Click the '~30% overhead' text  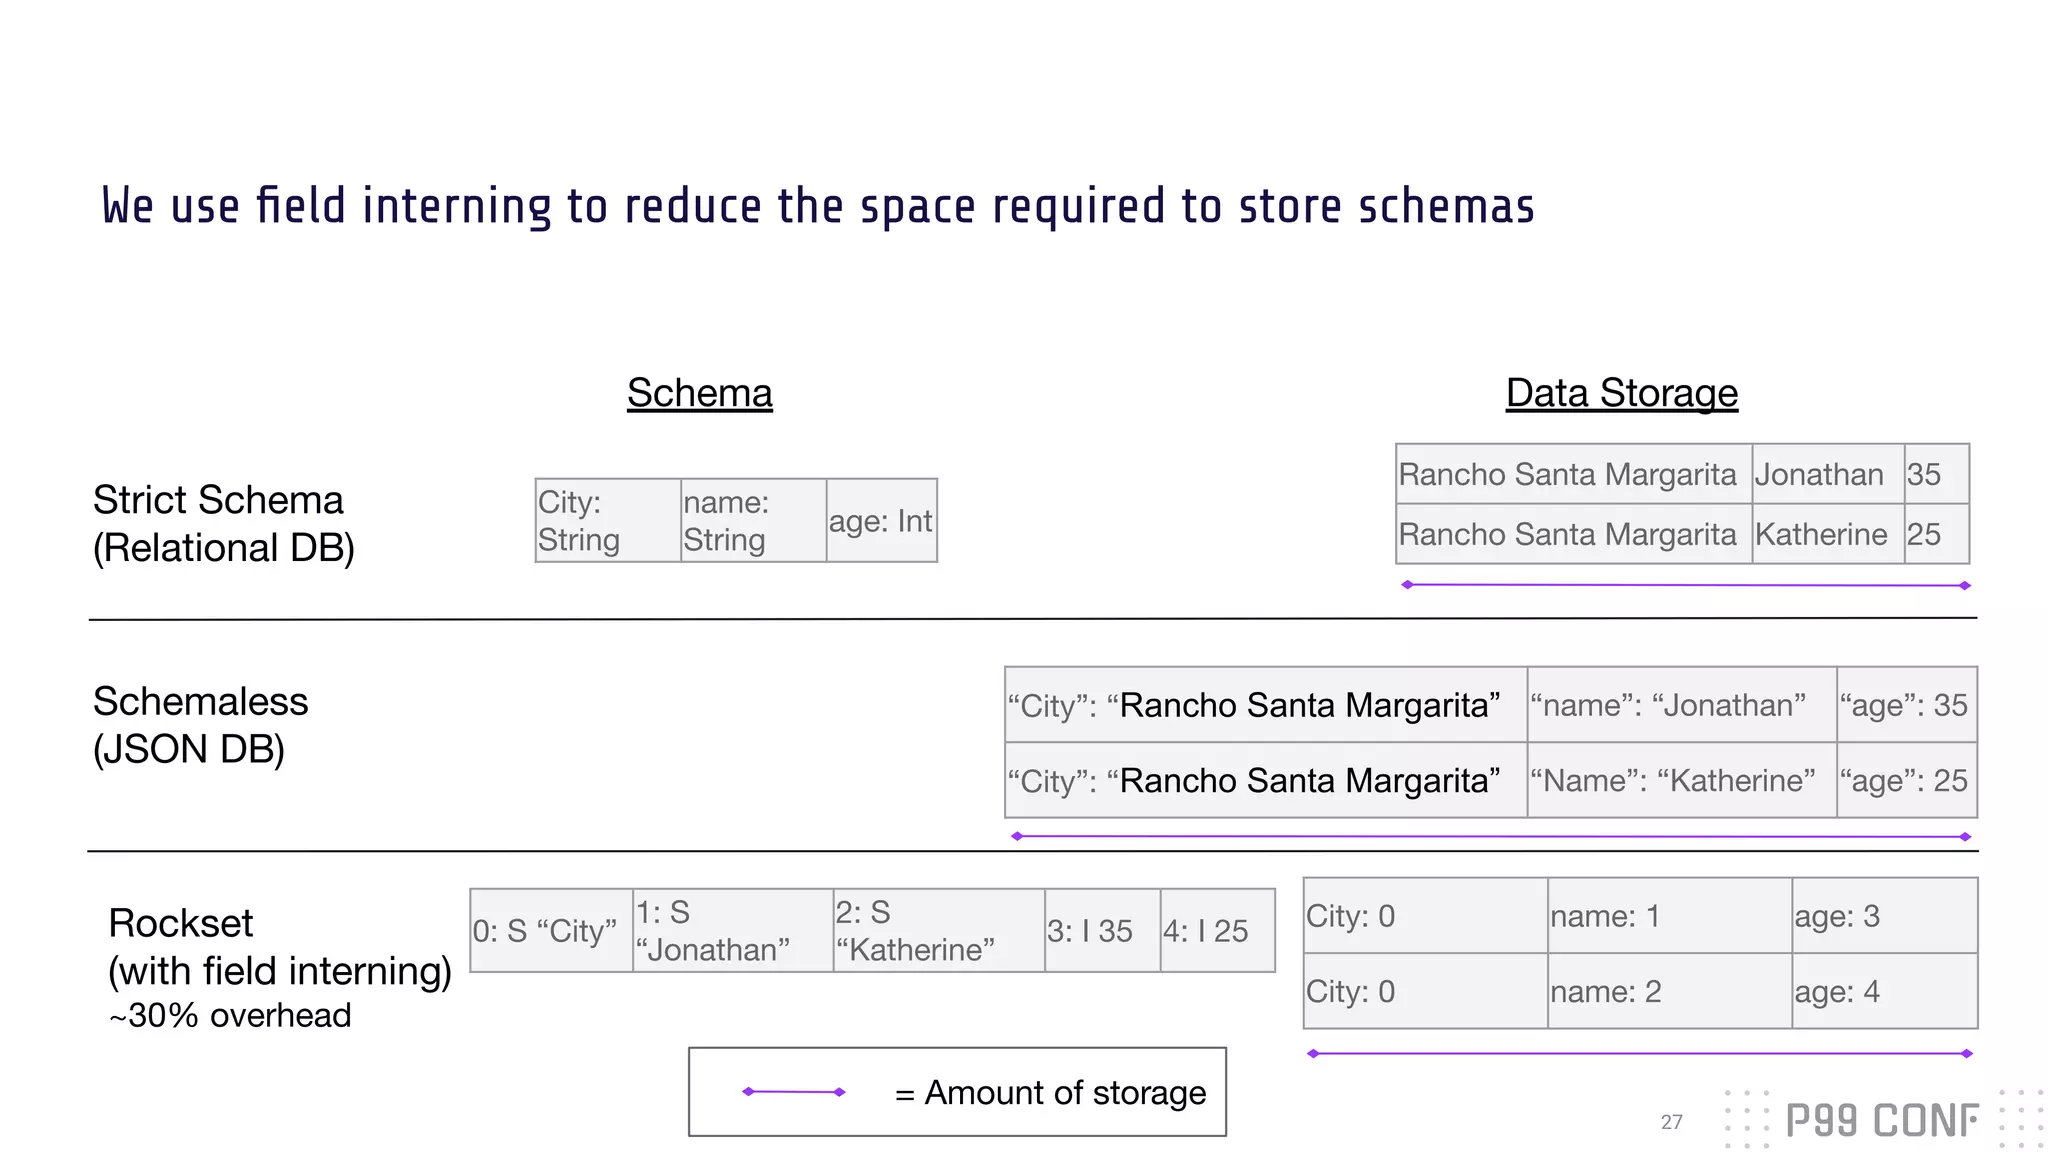(230, 1015)
